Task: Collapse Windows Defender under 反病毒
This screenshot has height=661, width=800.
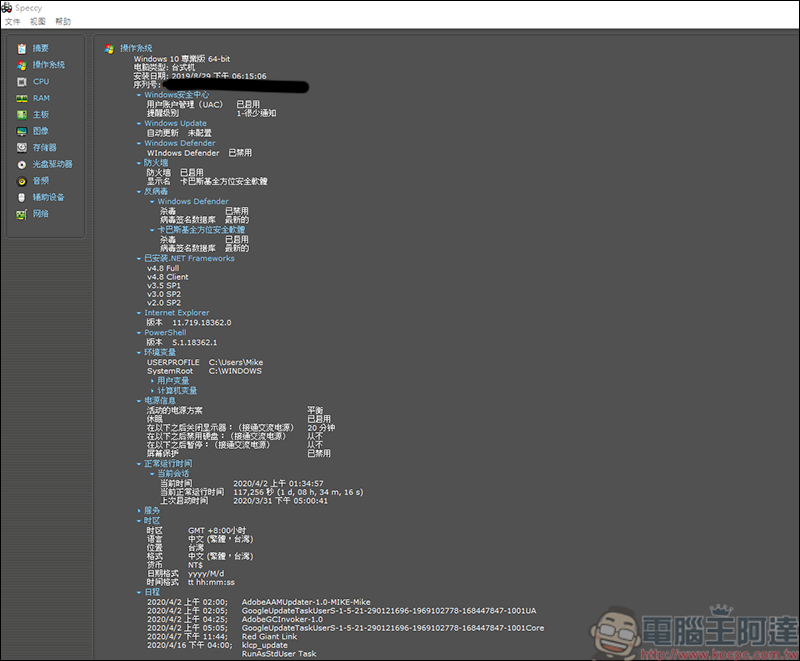Action: point(152,201)
